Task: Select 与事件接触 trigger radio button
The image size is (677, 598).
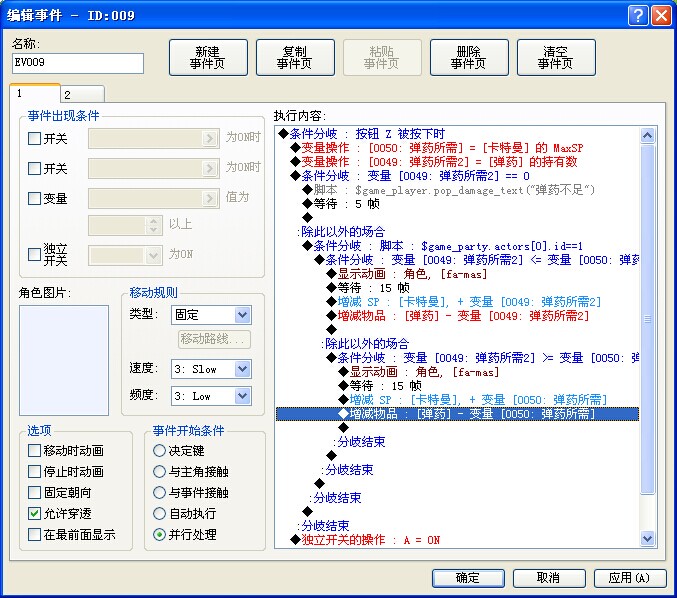Action: point(159,492)
